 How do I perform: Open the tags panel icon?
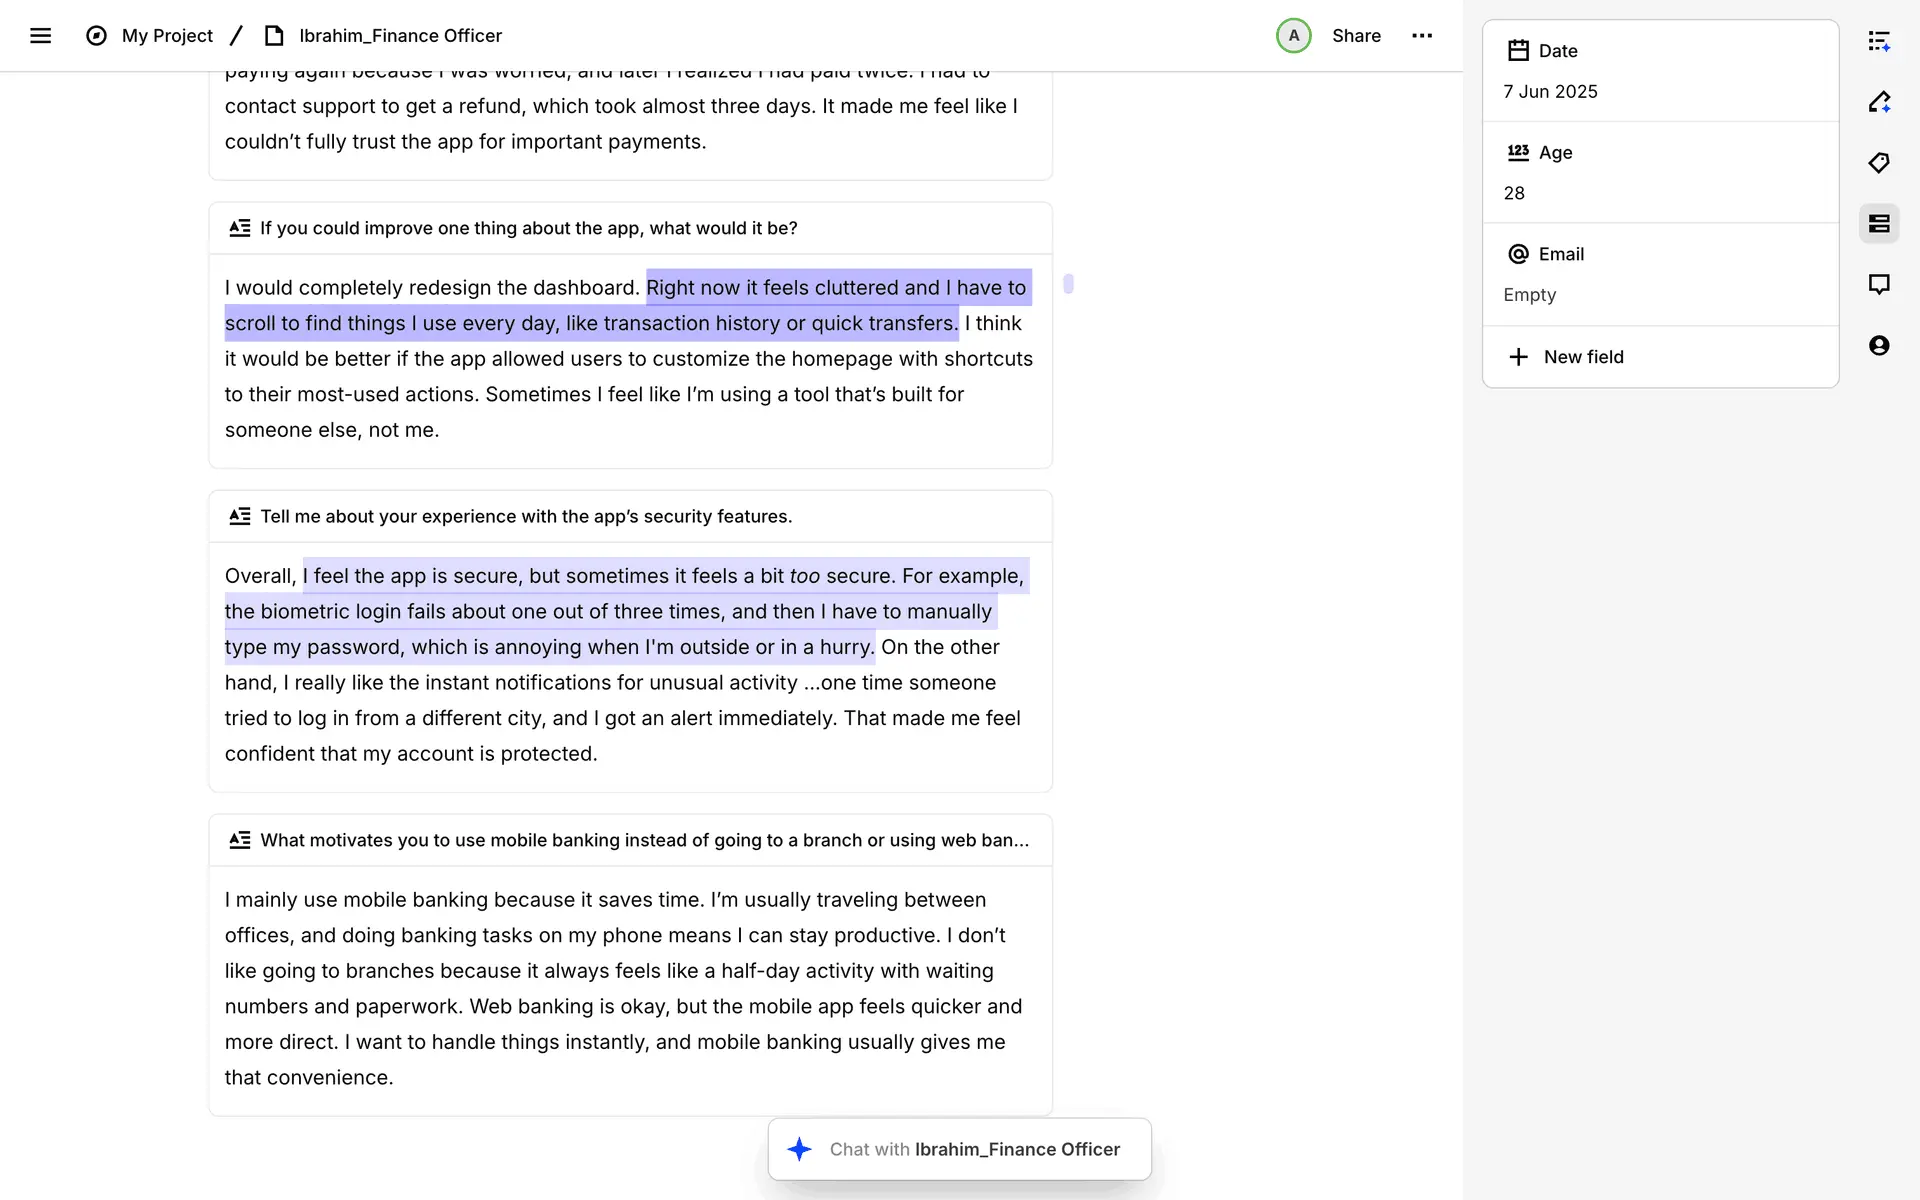pos(1879,163)
